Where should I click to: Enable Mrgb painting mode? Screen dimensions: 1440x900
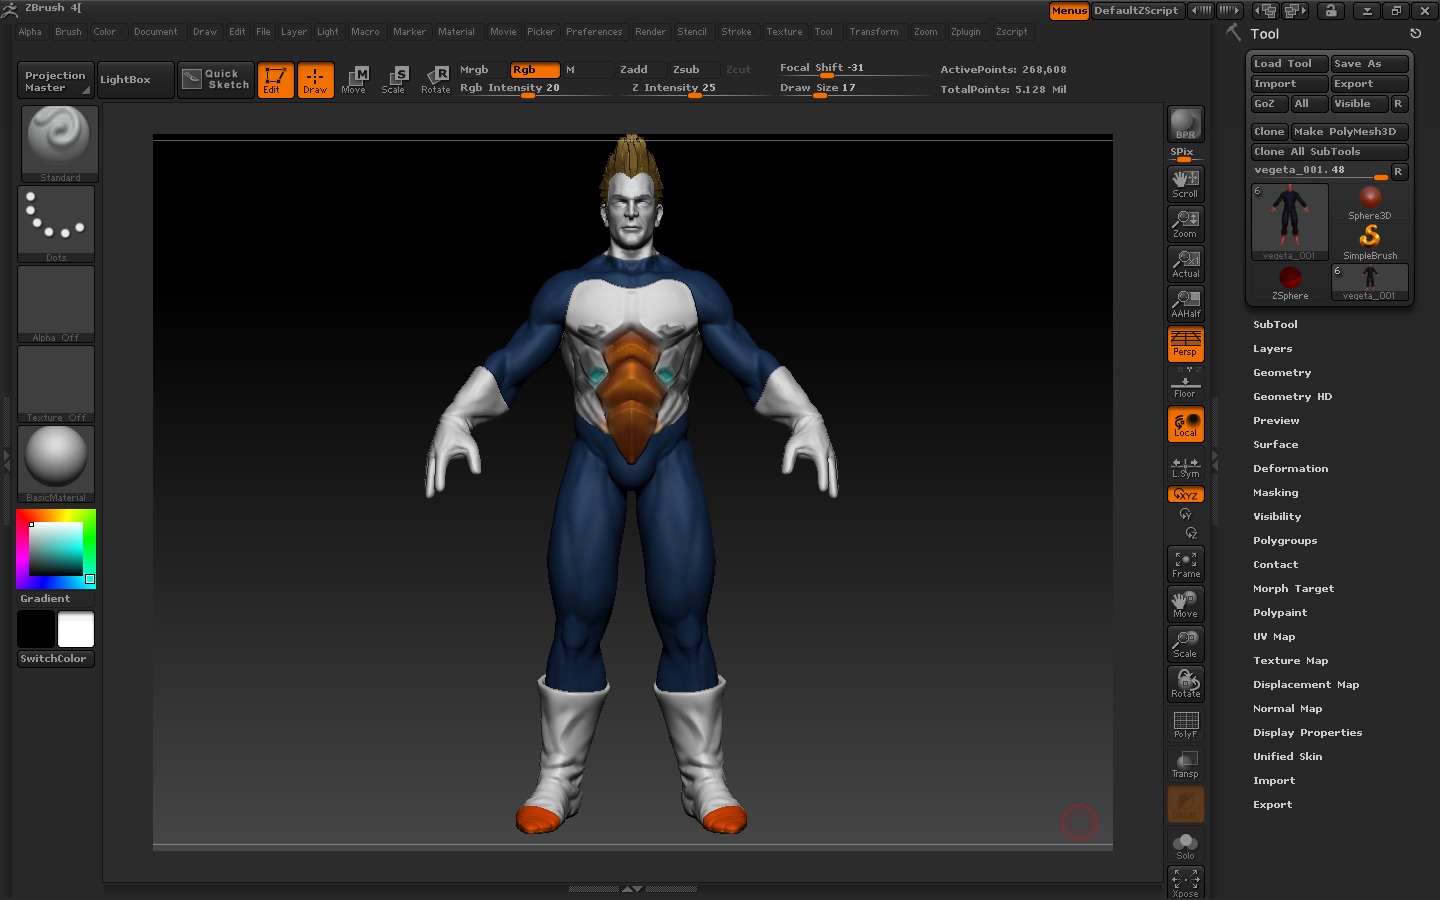click(x=481, y=70)
